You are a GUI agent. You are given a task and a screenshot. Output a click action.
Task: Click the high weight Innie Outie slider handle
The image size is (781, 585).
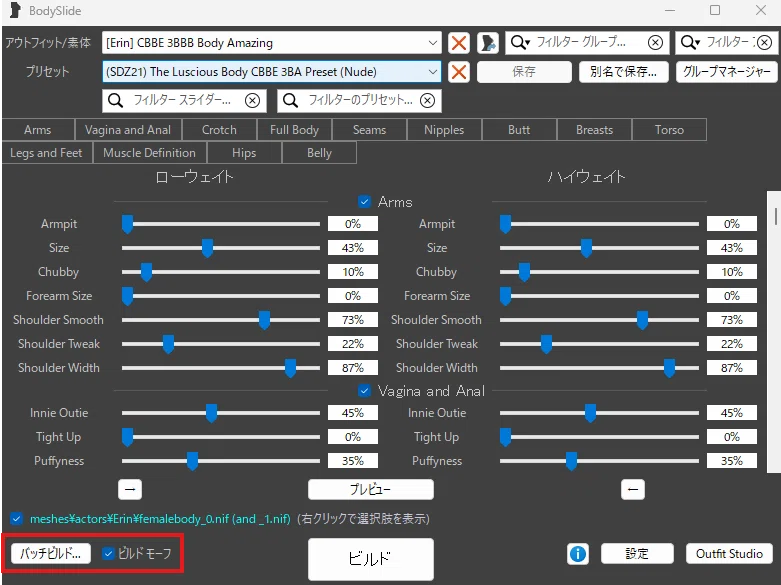click(x=590, y=413)
